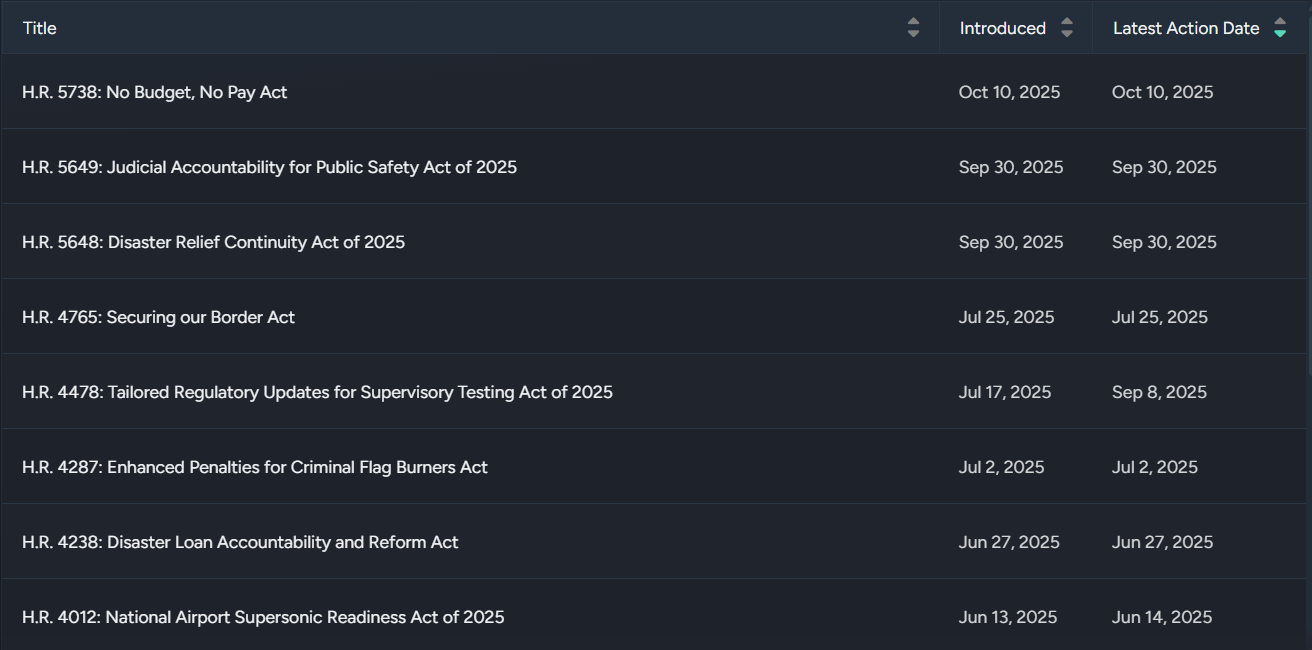This screenshot has width=1312, height=650.
Task: Select H.R. 4238 Disaster Loan Accountability Act
Action: [240, 542]
